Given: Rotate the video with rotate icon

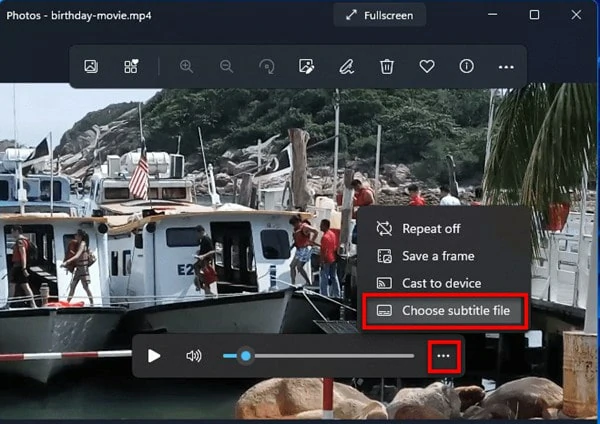Looking at the screenshot, I should 267,67.
